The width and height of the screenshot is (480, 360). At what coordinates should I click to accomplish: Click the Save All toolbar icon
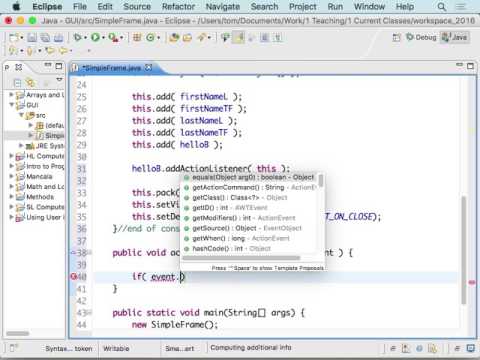pyautogui.click(x=45, y=38)
